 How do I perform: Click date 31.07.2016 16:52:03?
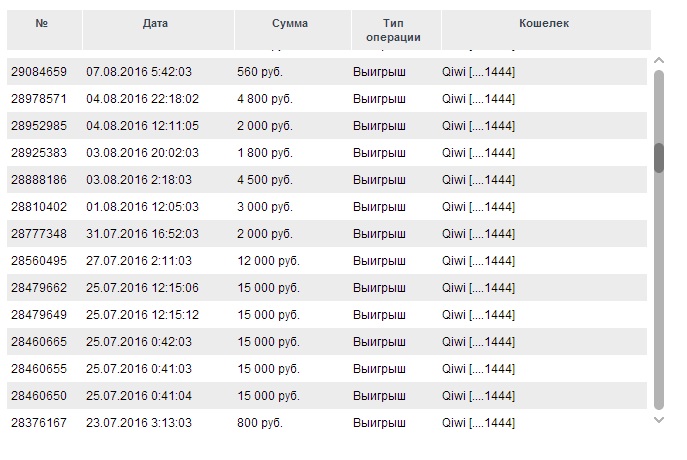click(x=142, y=234)
